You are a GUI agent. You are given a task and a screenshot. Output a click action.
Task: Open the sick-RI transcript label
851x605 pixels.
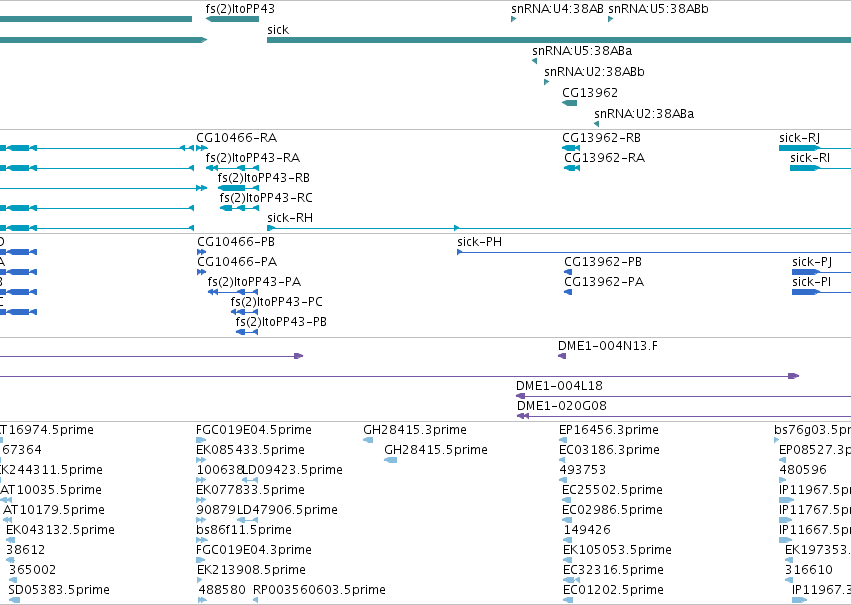click(810, 158)
